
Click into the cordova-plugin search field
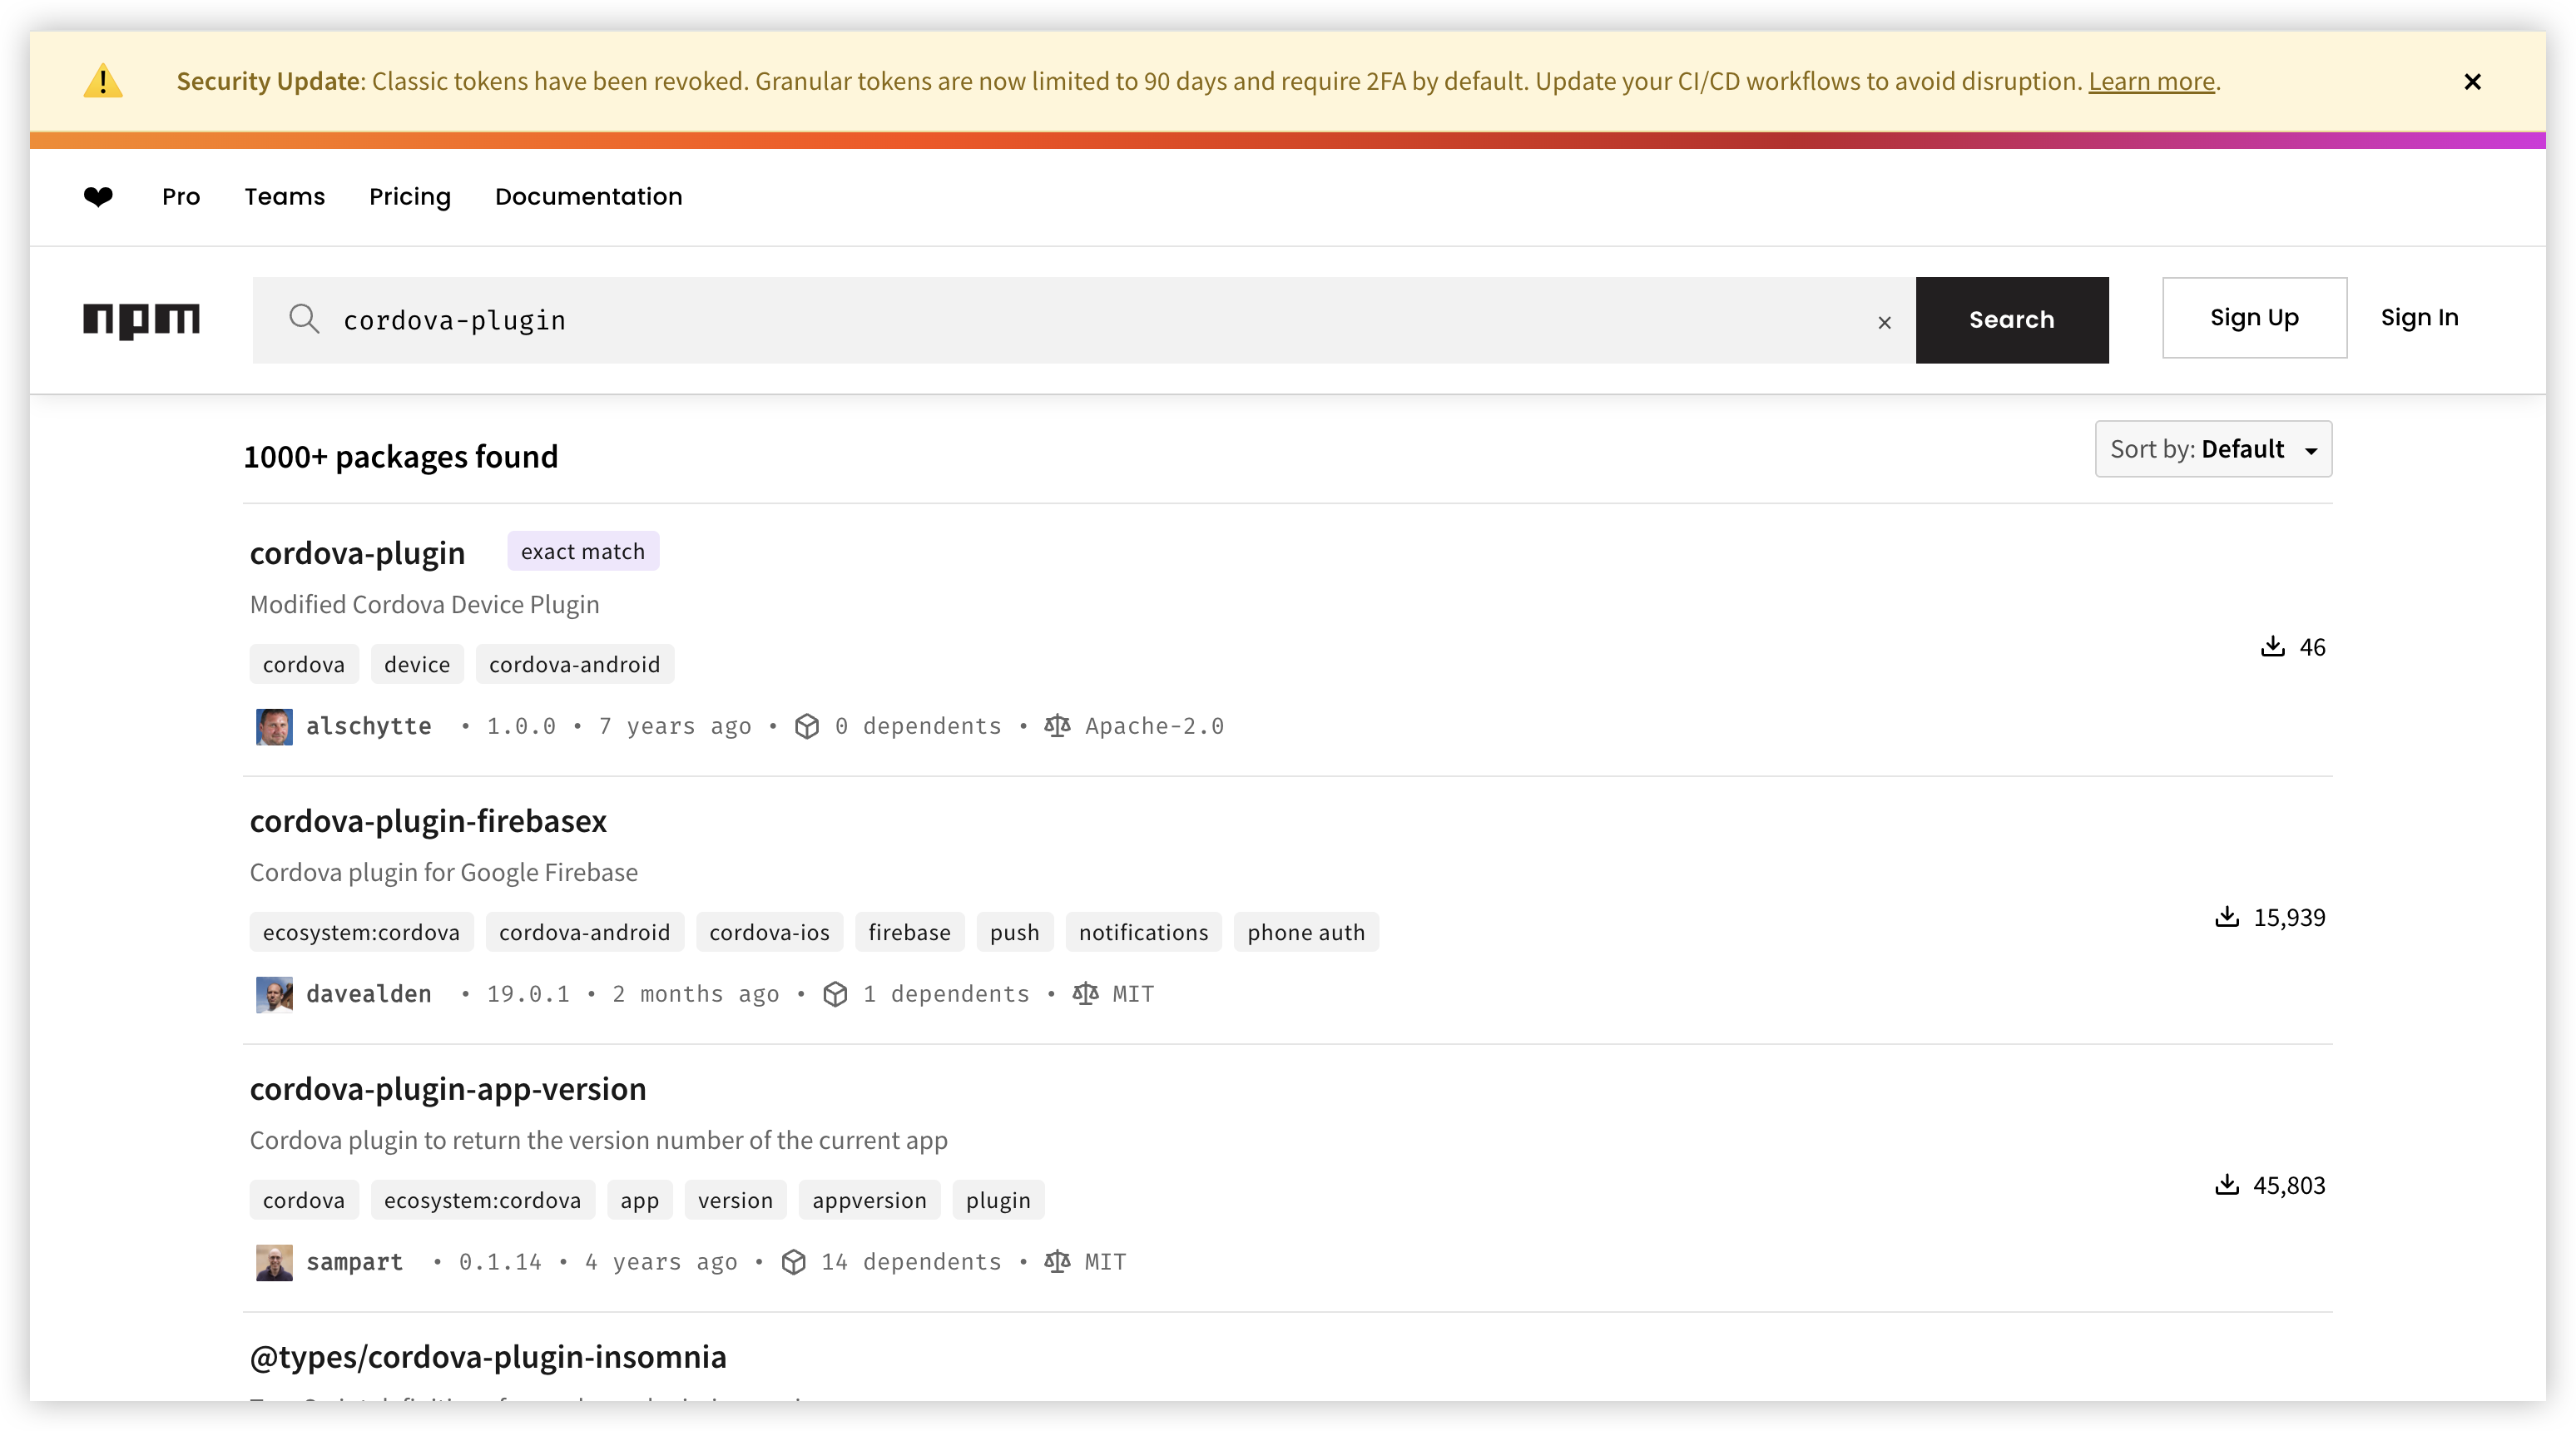point(1100,320)
